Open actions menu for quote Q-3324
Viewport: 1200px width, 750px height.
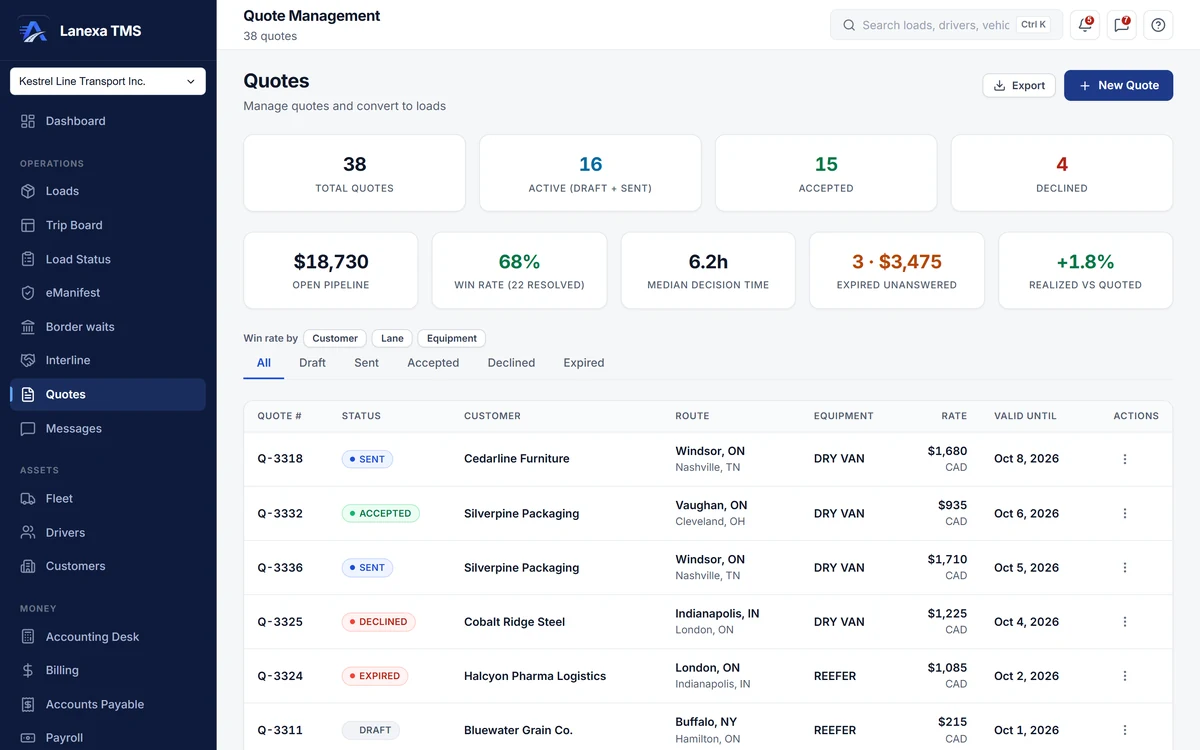click(1125, 676)
